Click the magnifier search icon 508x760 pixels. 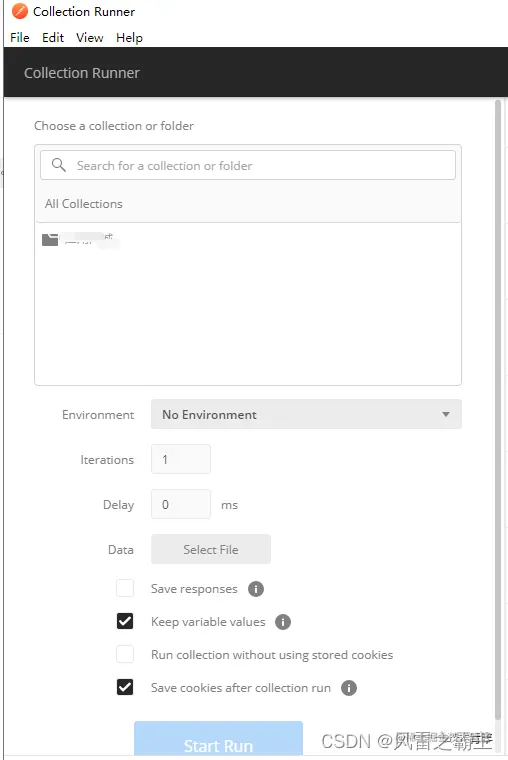59,165
